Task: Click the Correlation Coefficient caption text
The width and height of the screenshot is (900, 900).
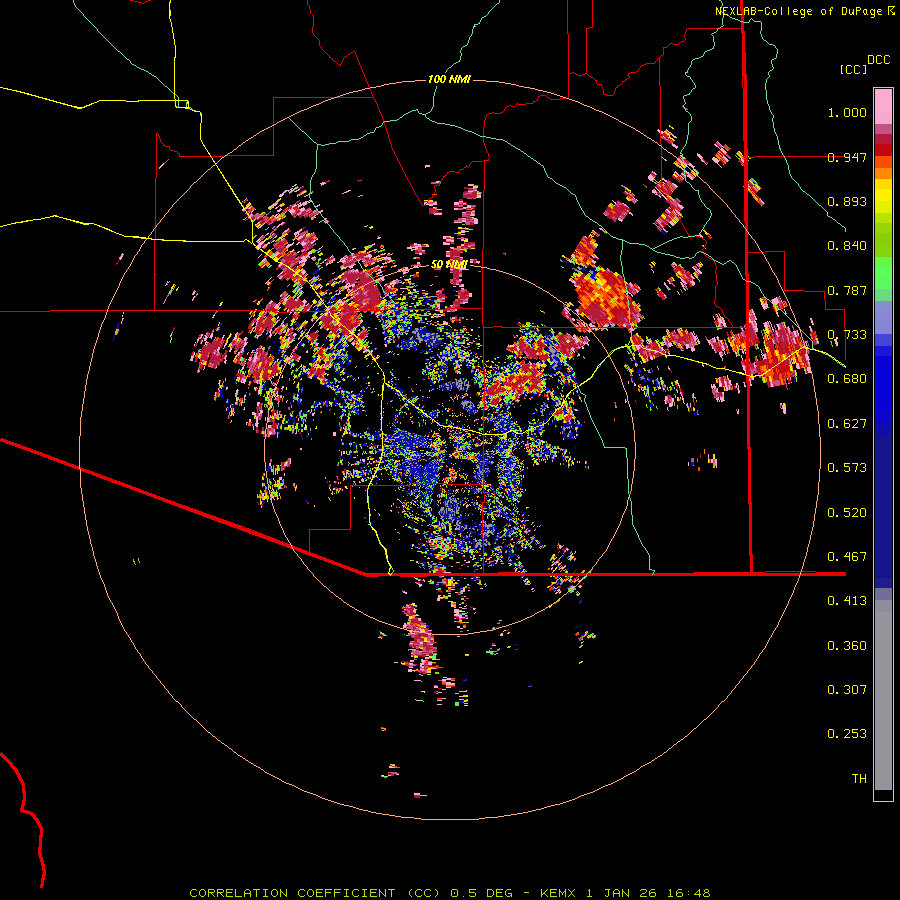Action: pyautogui.click(x=450, y=893)
